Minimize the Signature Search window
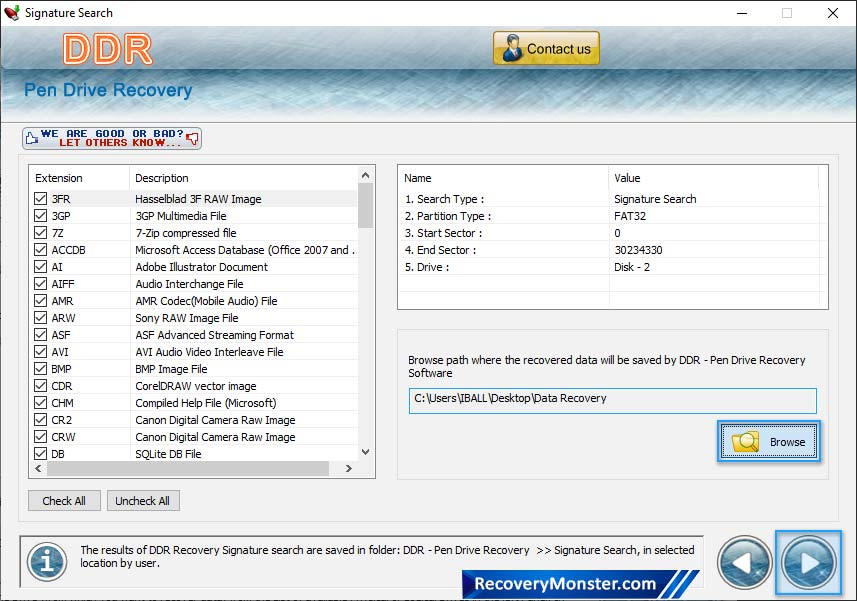The height and width of the screenshot is (601, 857). (x=742, y=13)
